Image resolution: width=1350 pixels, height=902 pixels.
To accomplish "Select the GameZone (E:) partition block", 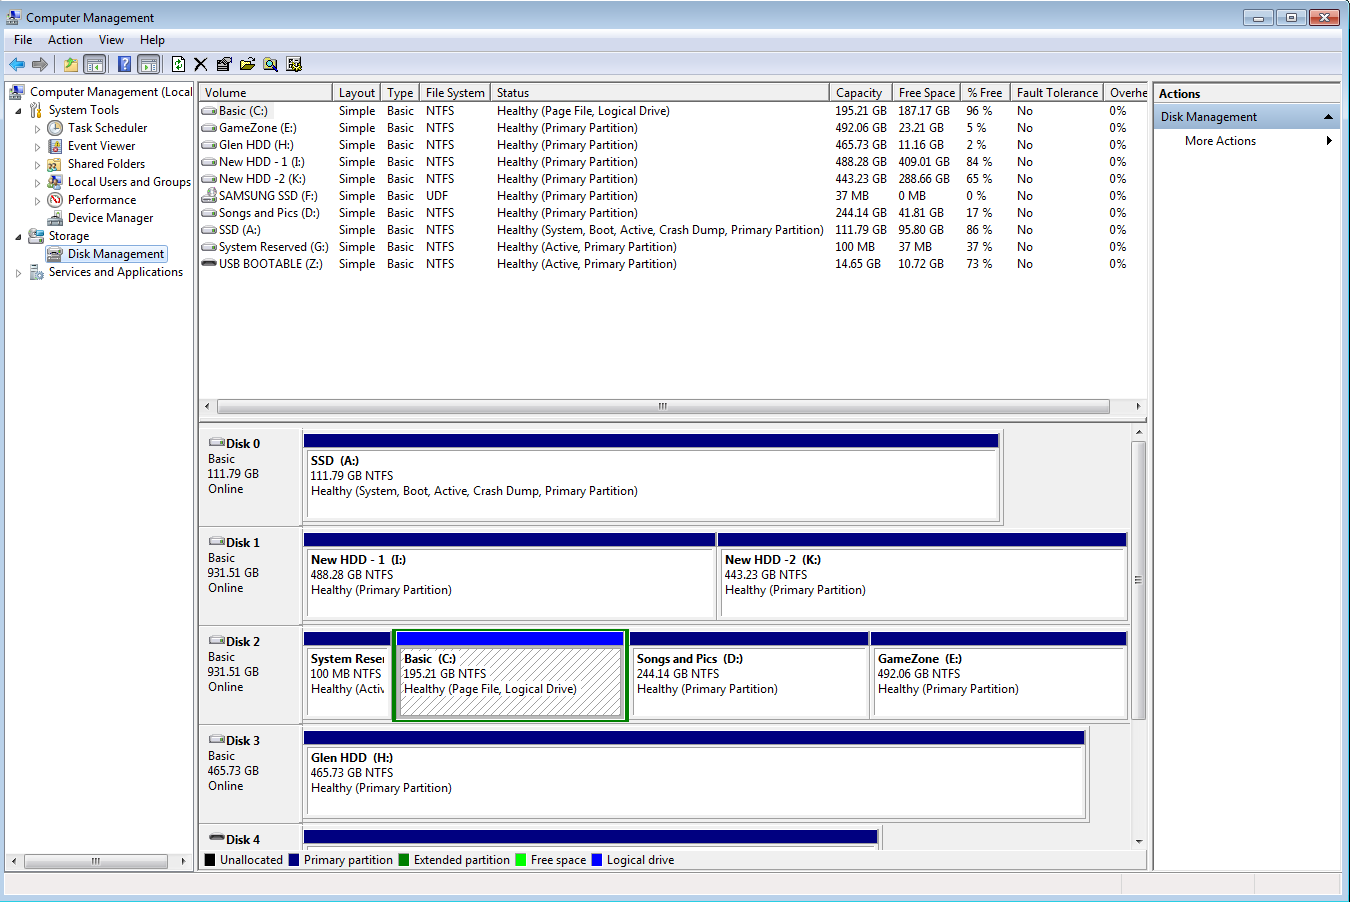I will [999, 674].
